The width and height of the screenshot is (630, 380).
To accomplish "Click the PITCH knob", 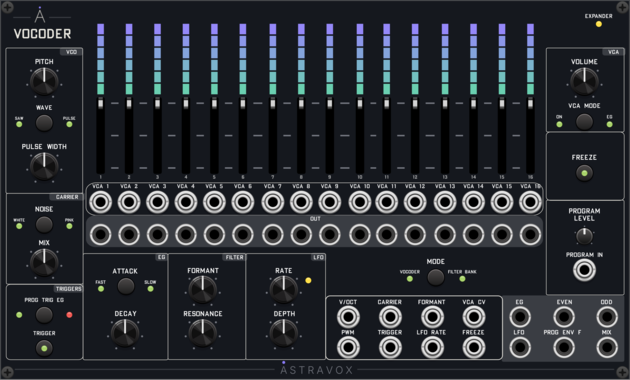I will point(44,82).
